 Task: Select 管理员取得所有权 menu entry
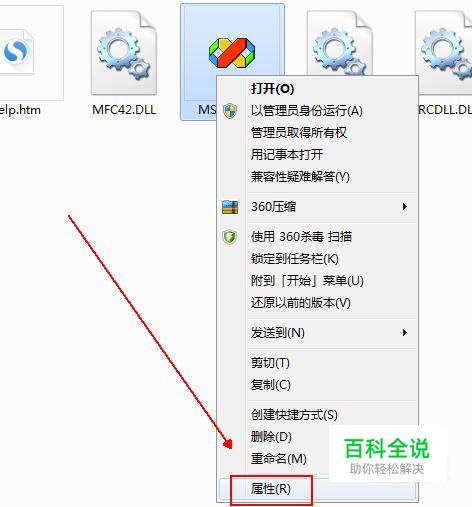coord(299,133)
